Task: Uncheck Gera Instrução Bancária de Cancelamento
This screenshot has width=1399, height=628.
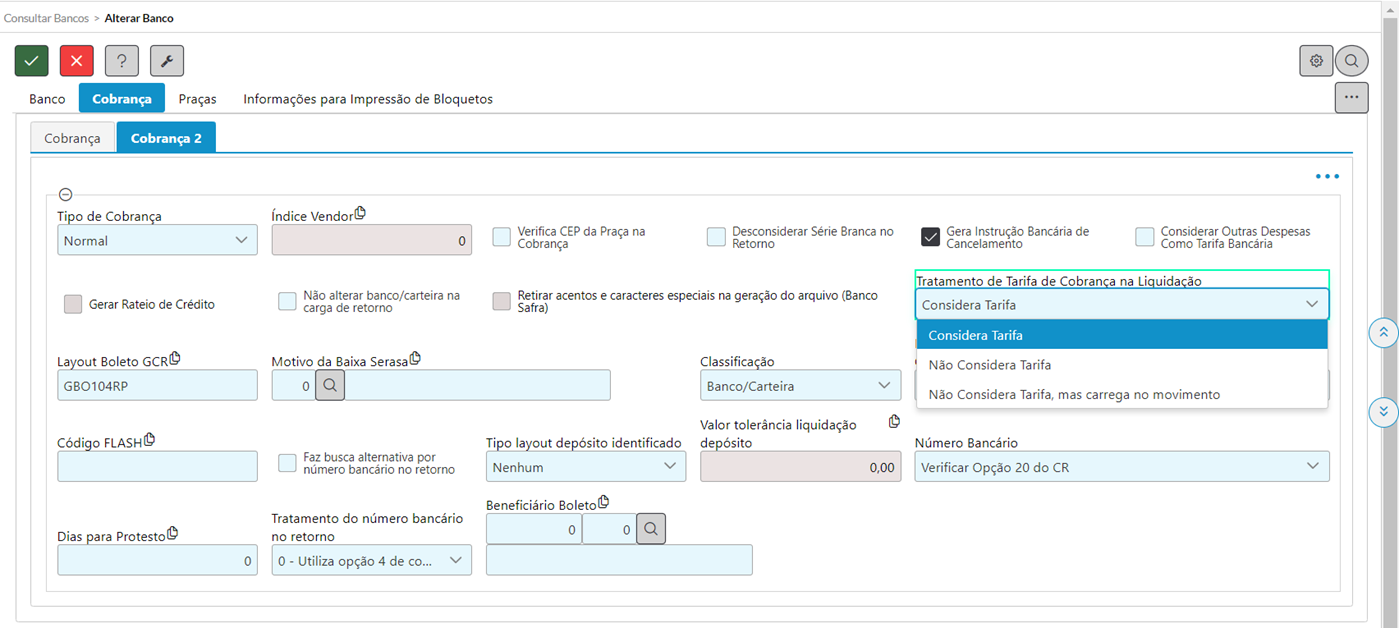Action: click(930, 237)
